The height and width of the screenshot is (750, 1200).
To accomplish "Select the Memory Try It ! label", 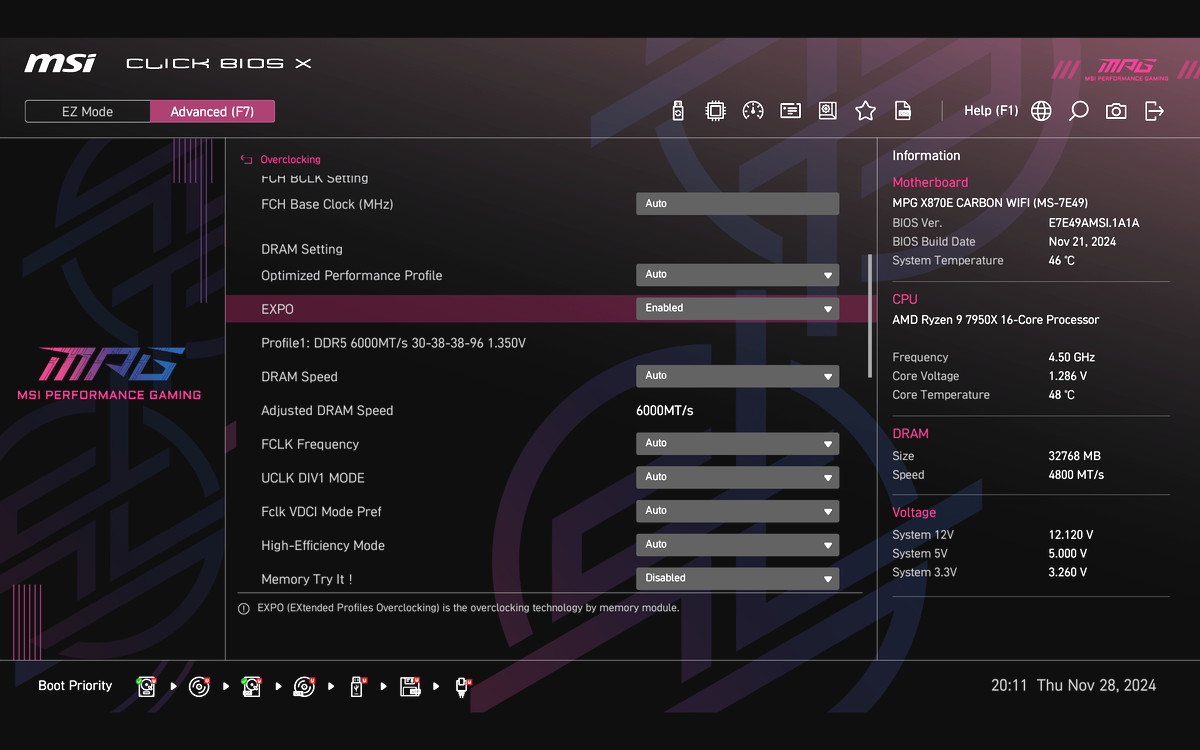I will pos(307,579).
